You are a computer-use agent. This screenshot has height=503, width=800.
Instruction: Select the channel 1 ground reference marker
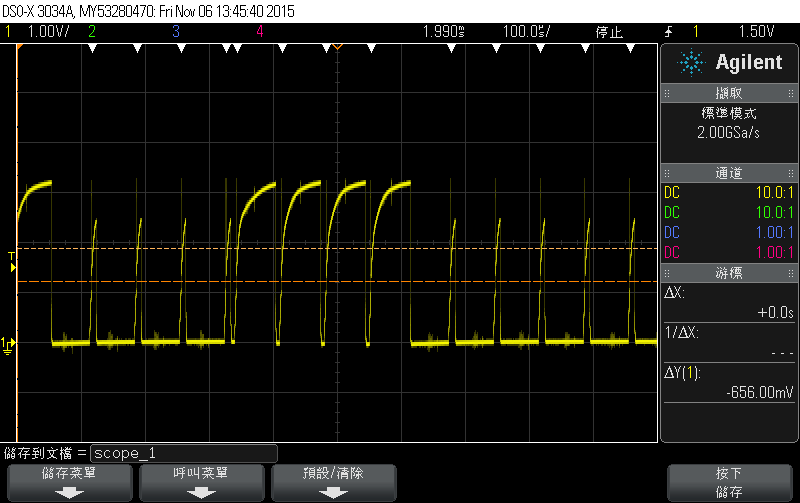tap(8, 345)
